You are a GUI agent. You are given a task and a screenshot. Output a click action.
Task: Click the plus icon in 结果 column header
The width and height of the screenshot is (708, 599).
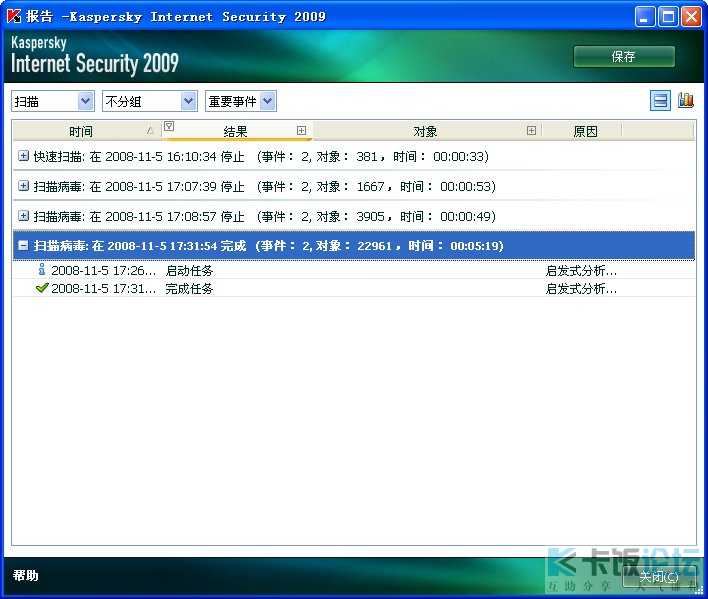[x=301, y=130]
